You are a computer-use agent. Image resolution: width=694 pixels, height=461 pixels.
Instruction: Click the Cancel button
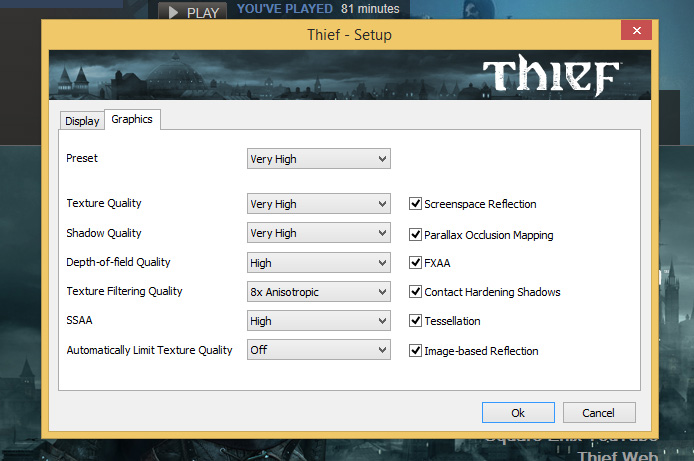tap(599, 413)
